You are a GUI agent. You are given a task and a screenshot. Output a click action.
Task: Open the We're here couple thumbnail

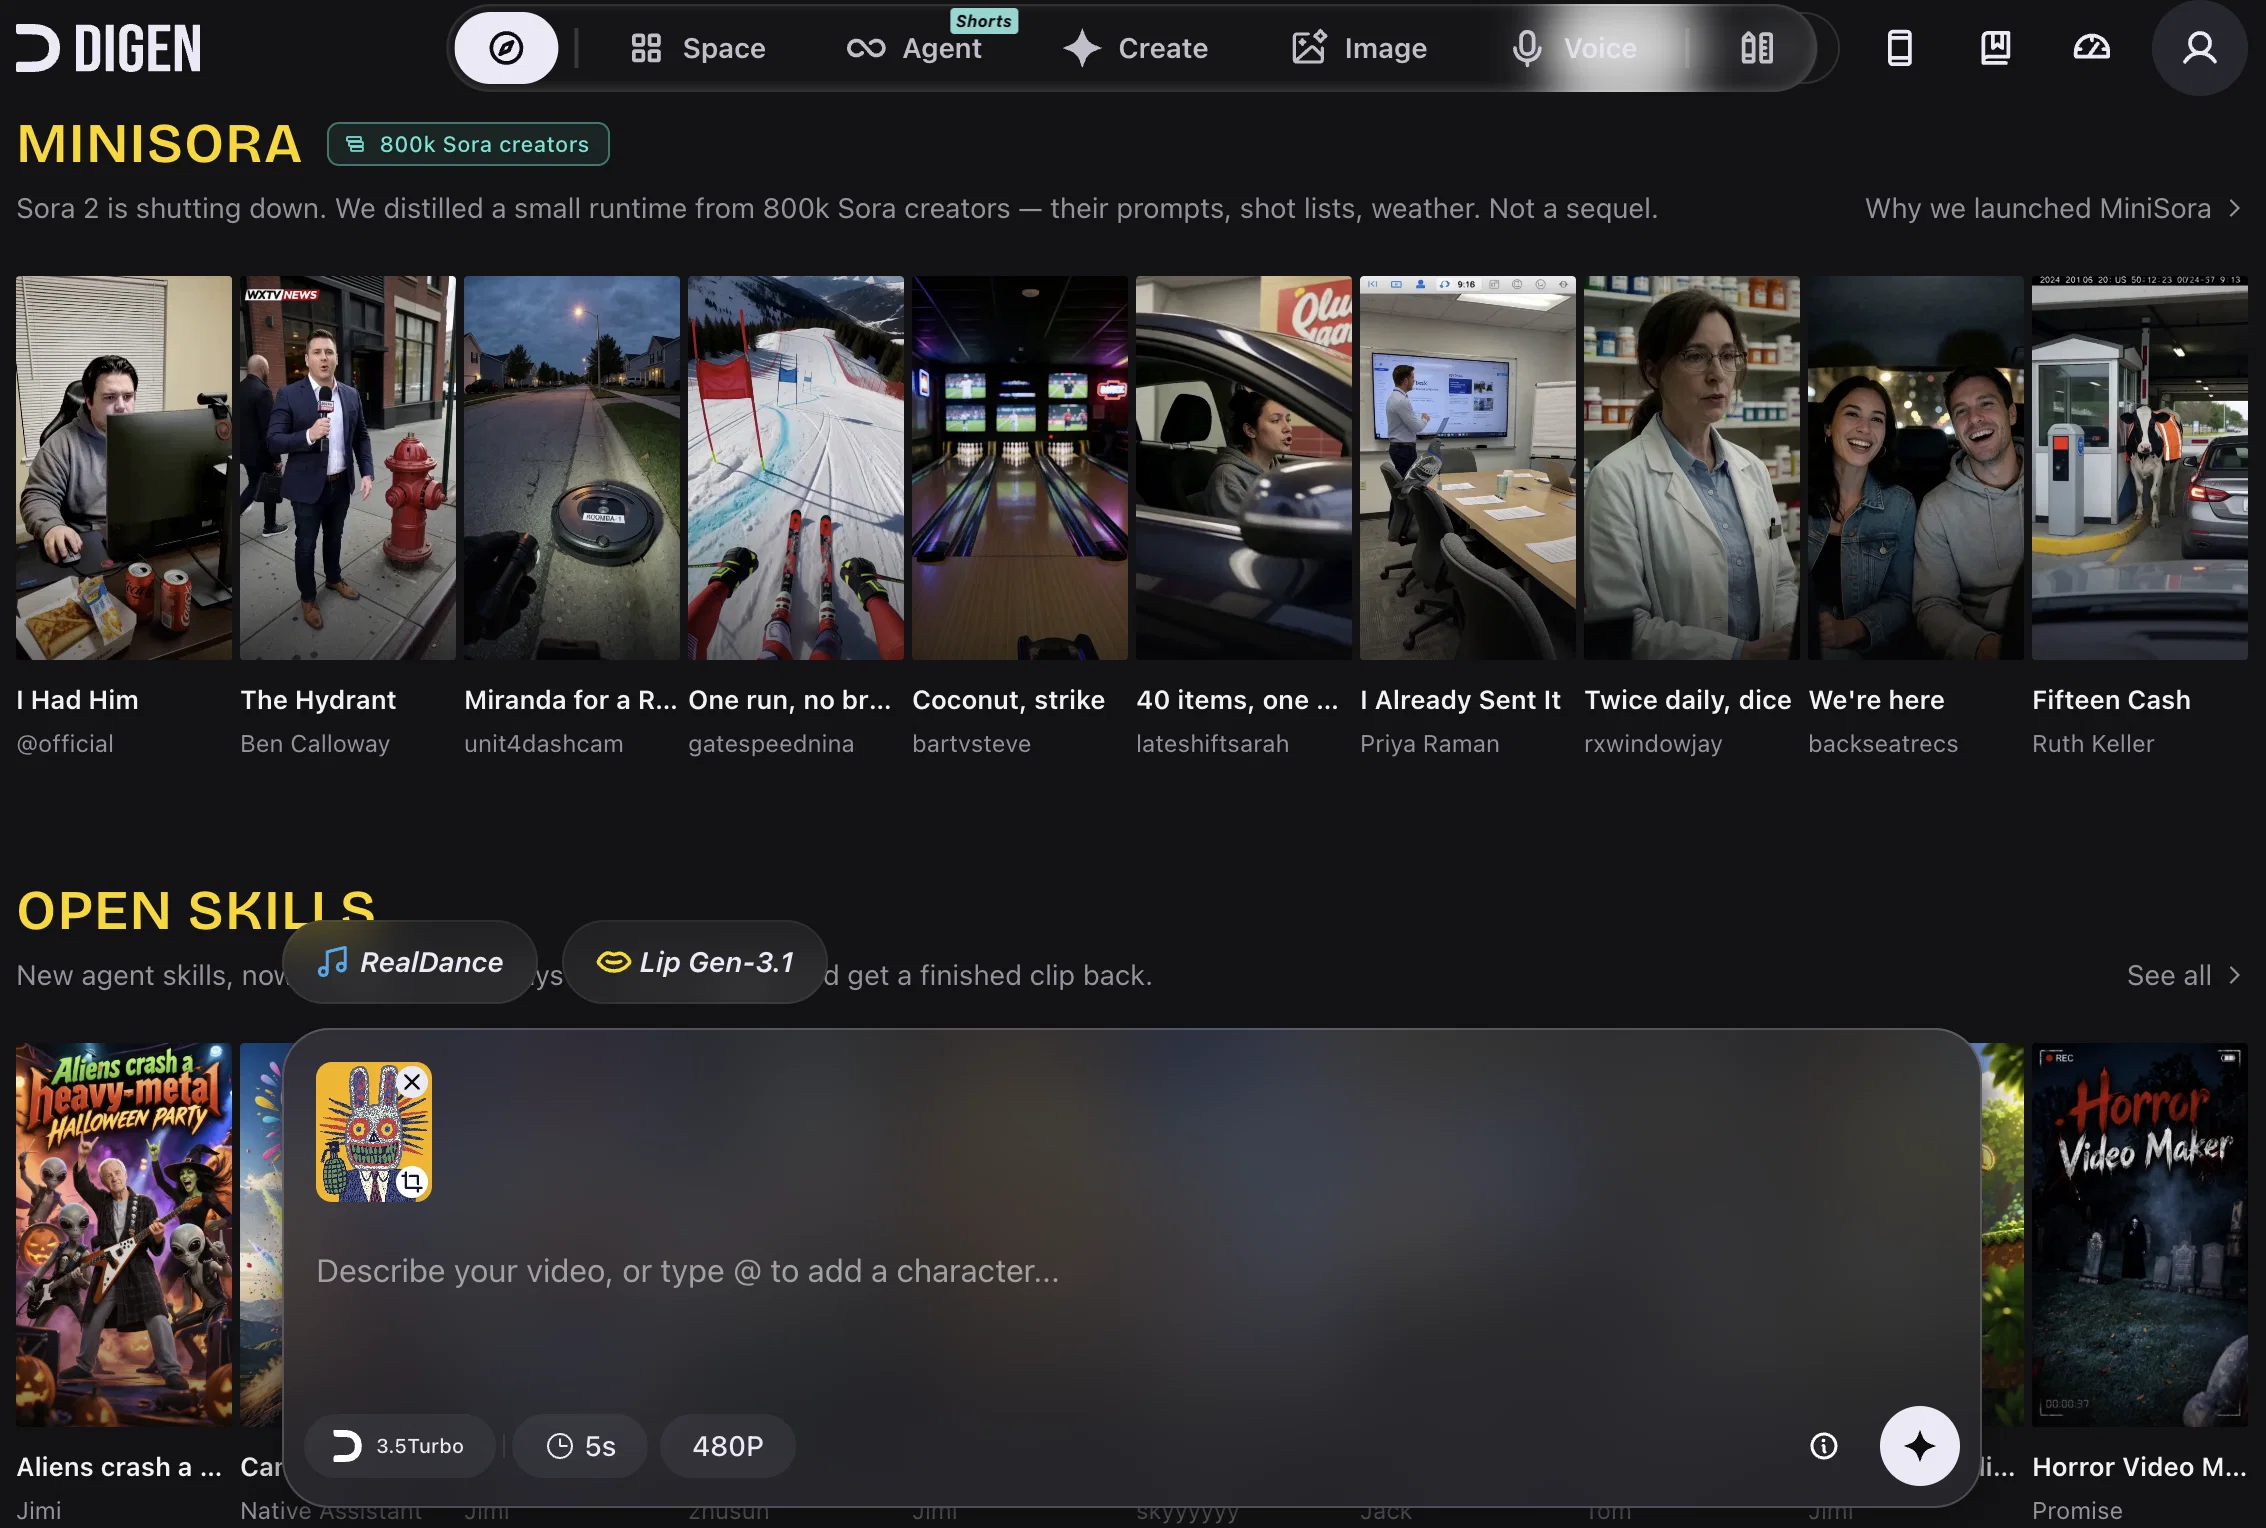coord(1916,468)
